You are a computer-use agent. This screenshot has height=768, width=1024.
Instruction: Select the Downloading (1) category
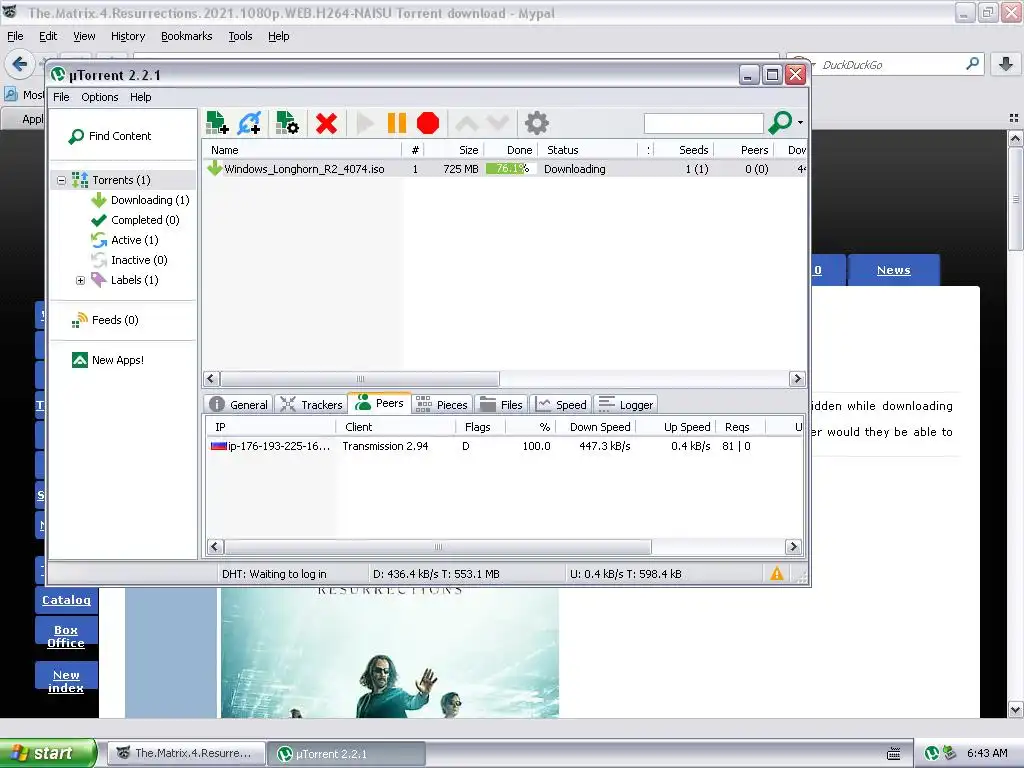coord(150,200)
